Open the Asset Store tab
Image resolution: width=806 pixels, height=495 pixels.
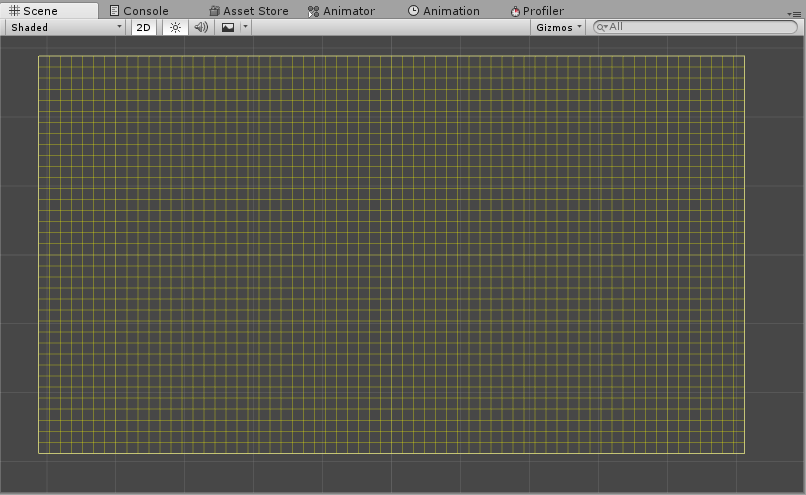coord(249,11)
